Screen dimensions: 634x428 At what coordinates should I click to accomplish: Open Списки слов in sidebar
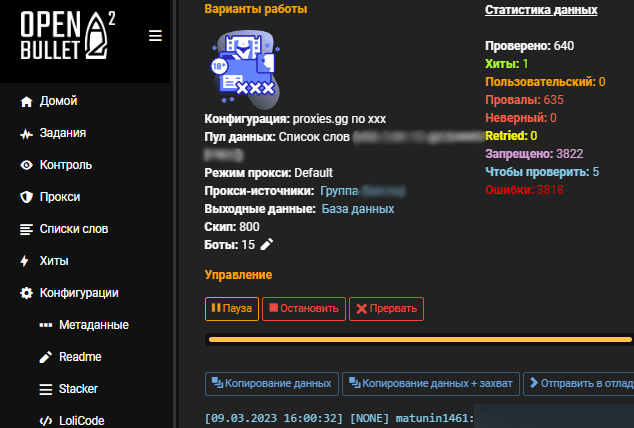pyautogui.click(x=74, y=229)
